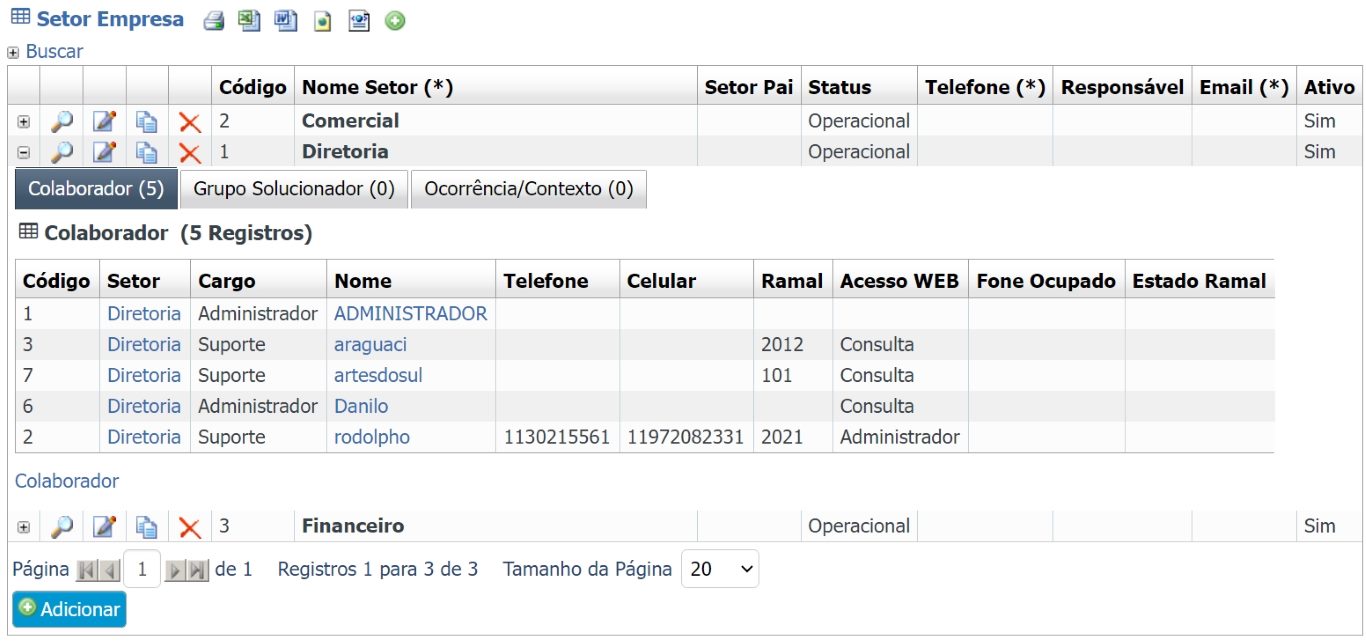Open the rodolpho collaborator link
Image resolution: width=1366 pixels, height=641 pixels.
pos(372,437)
